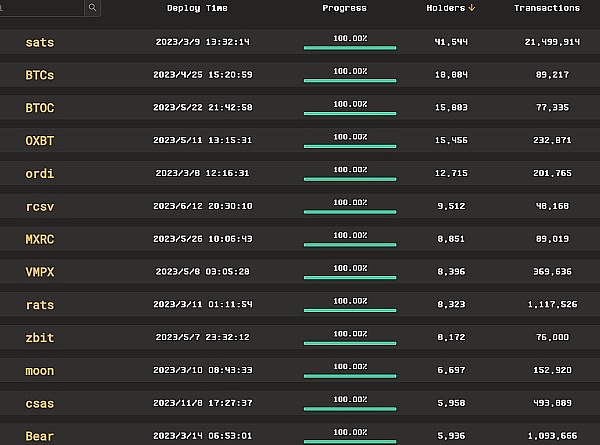Viewport: 600px width, 445px height.
Task: Open the zbit token
Action: (40, 338)
